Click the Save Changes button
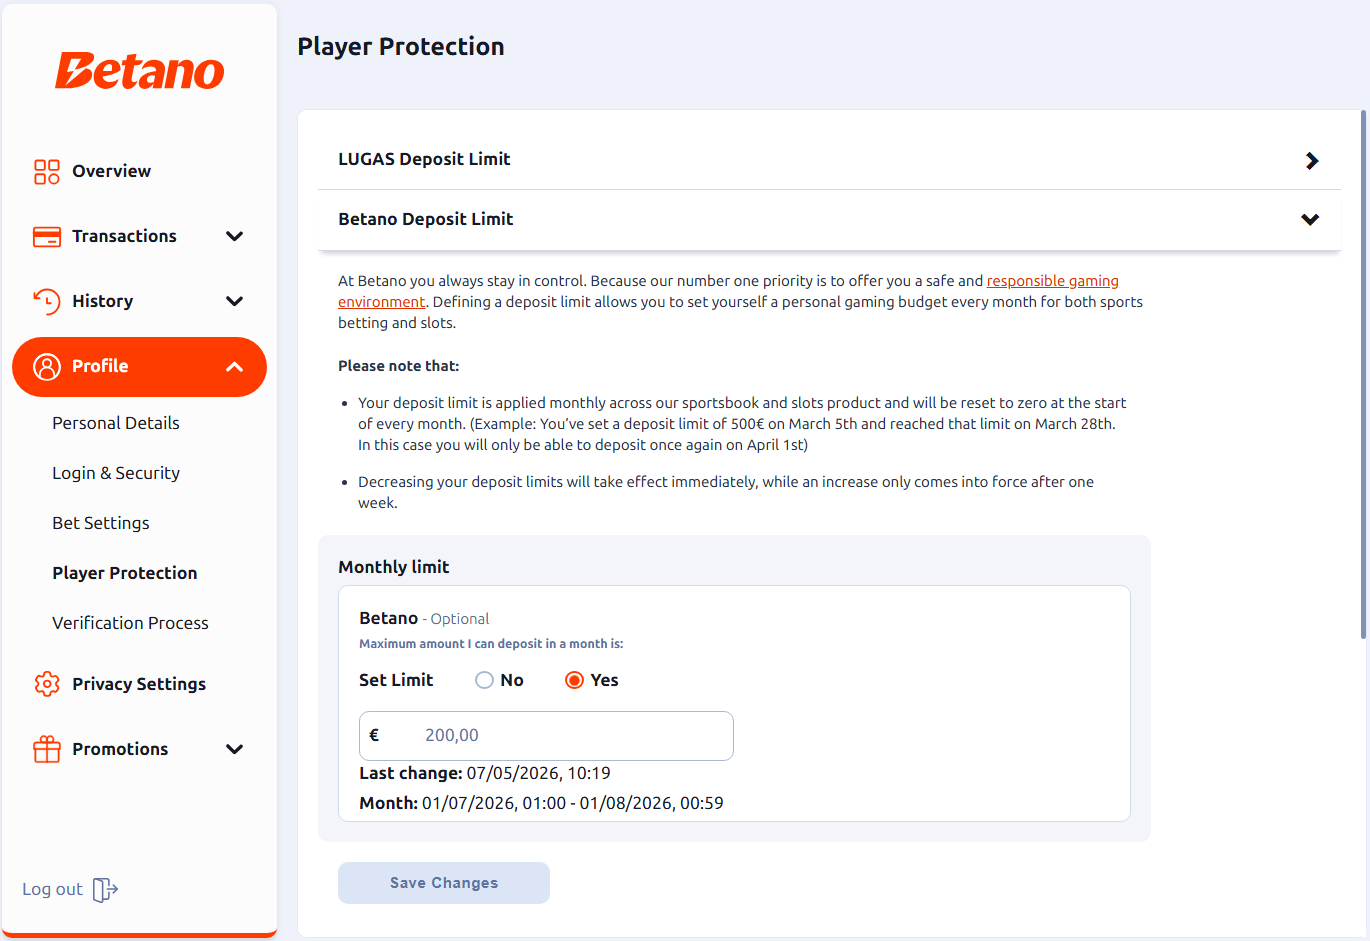Image resolution: width=1370 pixels, height=941 pixels. (444, 883)
